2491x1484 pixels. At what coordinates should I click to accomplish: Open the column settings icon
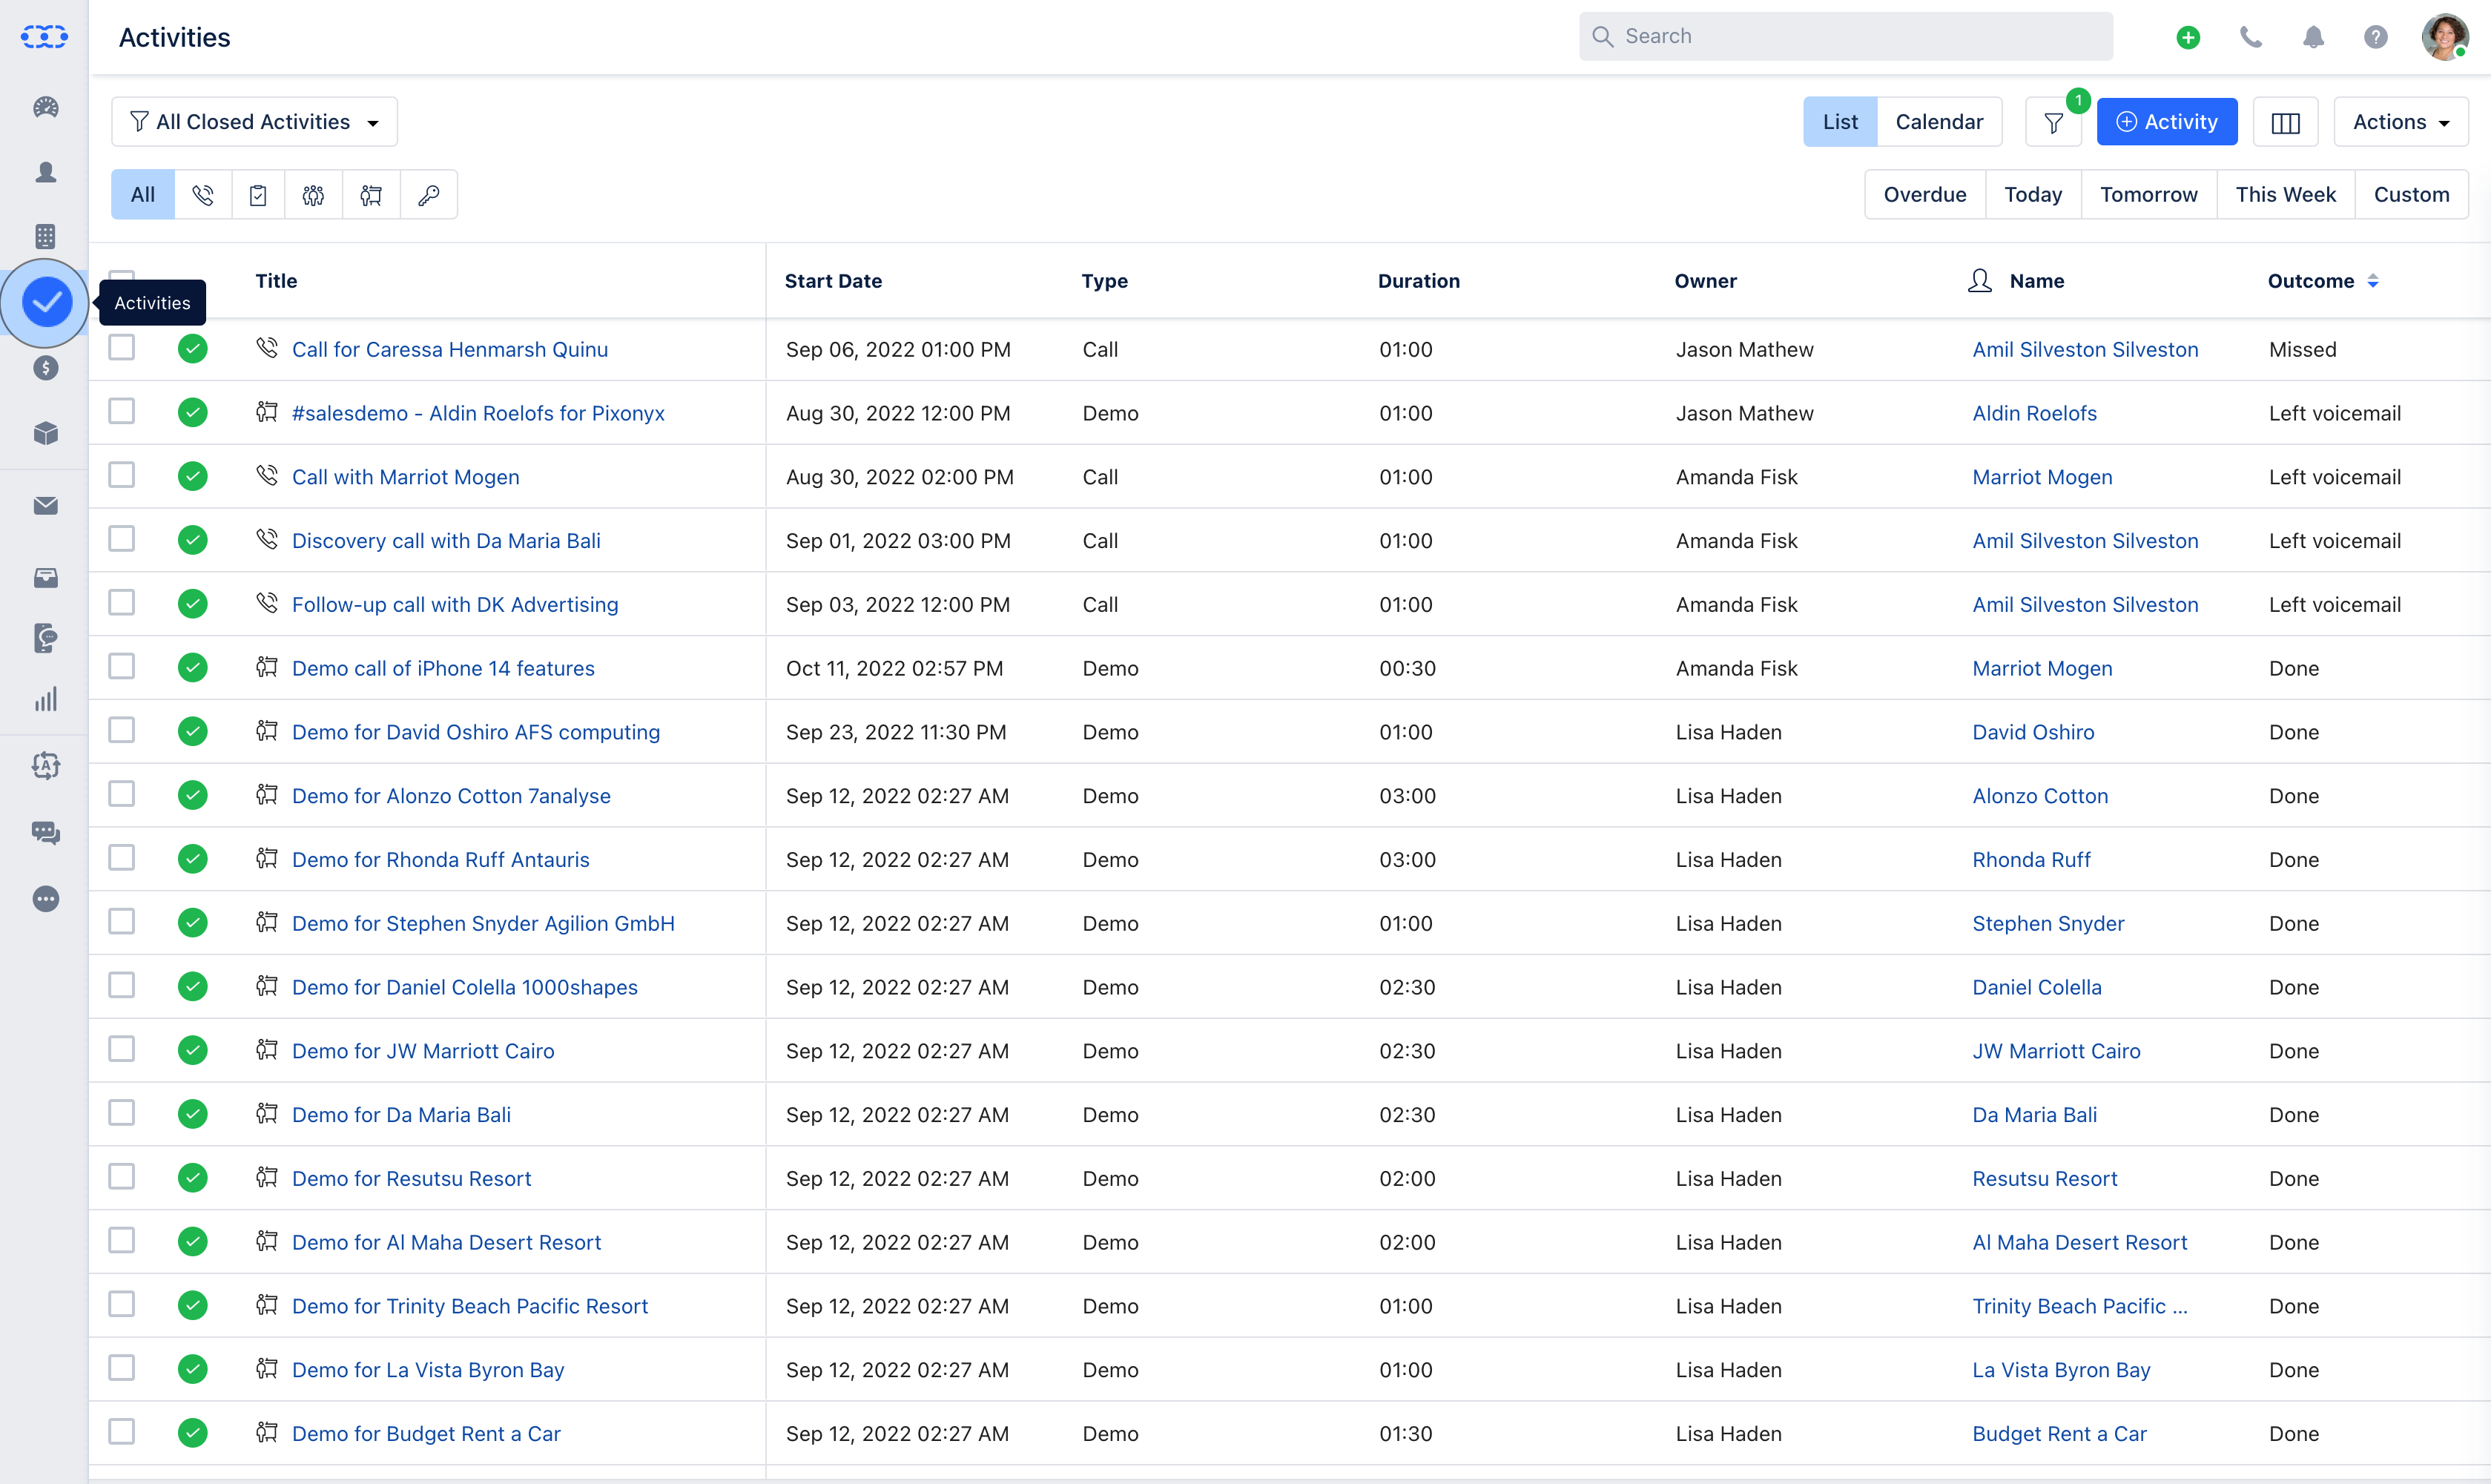(2286, 122)
